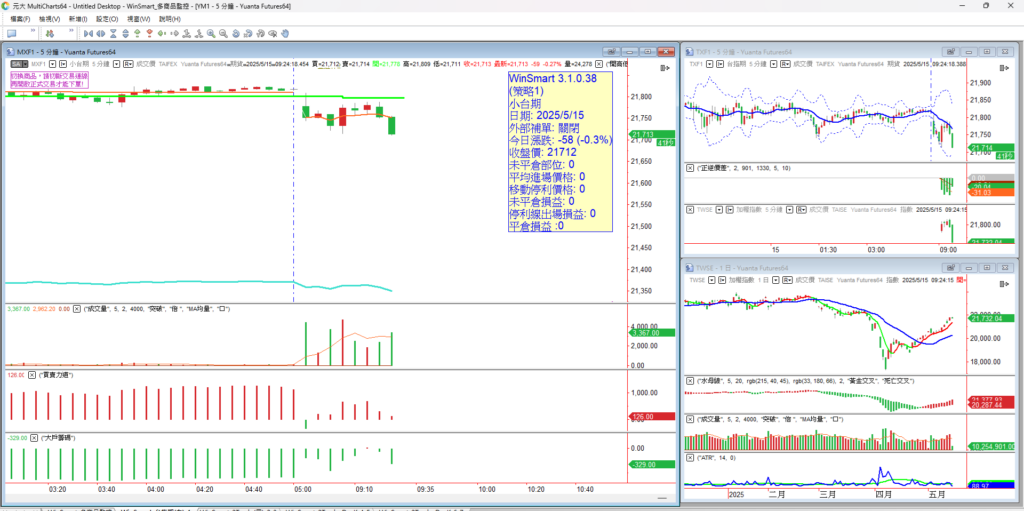Toggle the 水母鏈 indicator status box
Viewport: 1024px width, 511px height.
pos(690,380)
